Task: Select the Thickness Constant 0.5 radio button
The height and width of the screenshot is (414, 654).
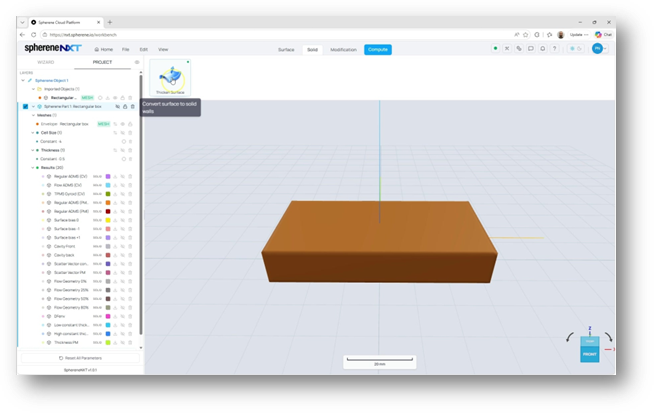Action: 123,159
